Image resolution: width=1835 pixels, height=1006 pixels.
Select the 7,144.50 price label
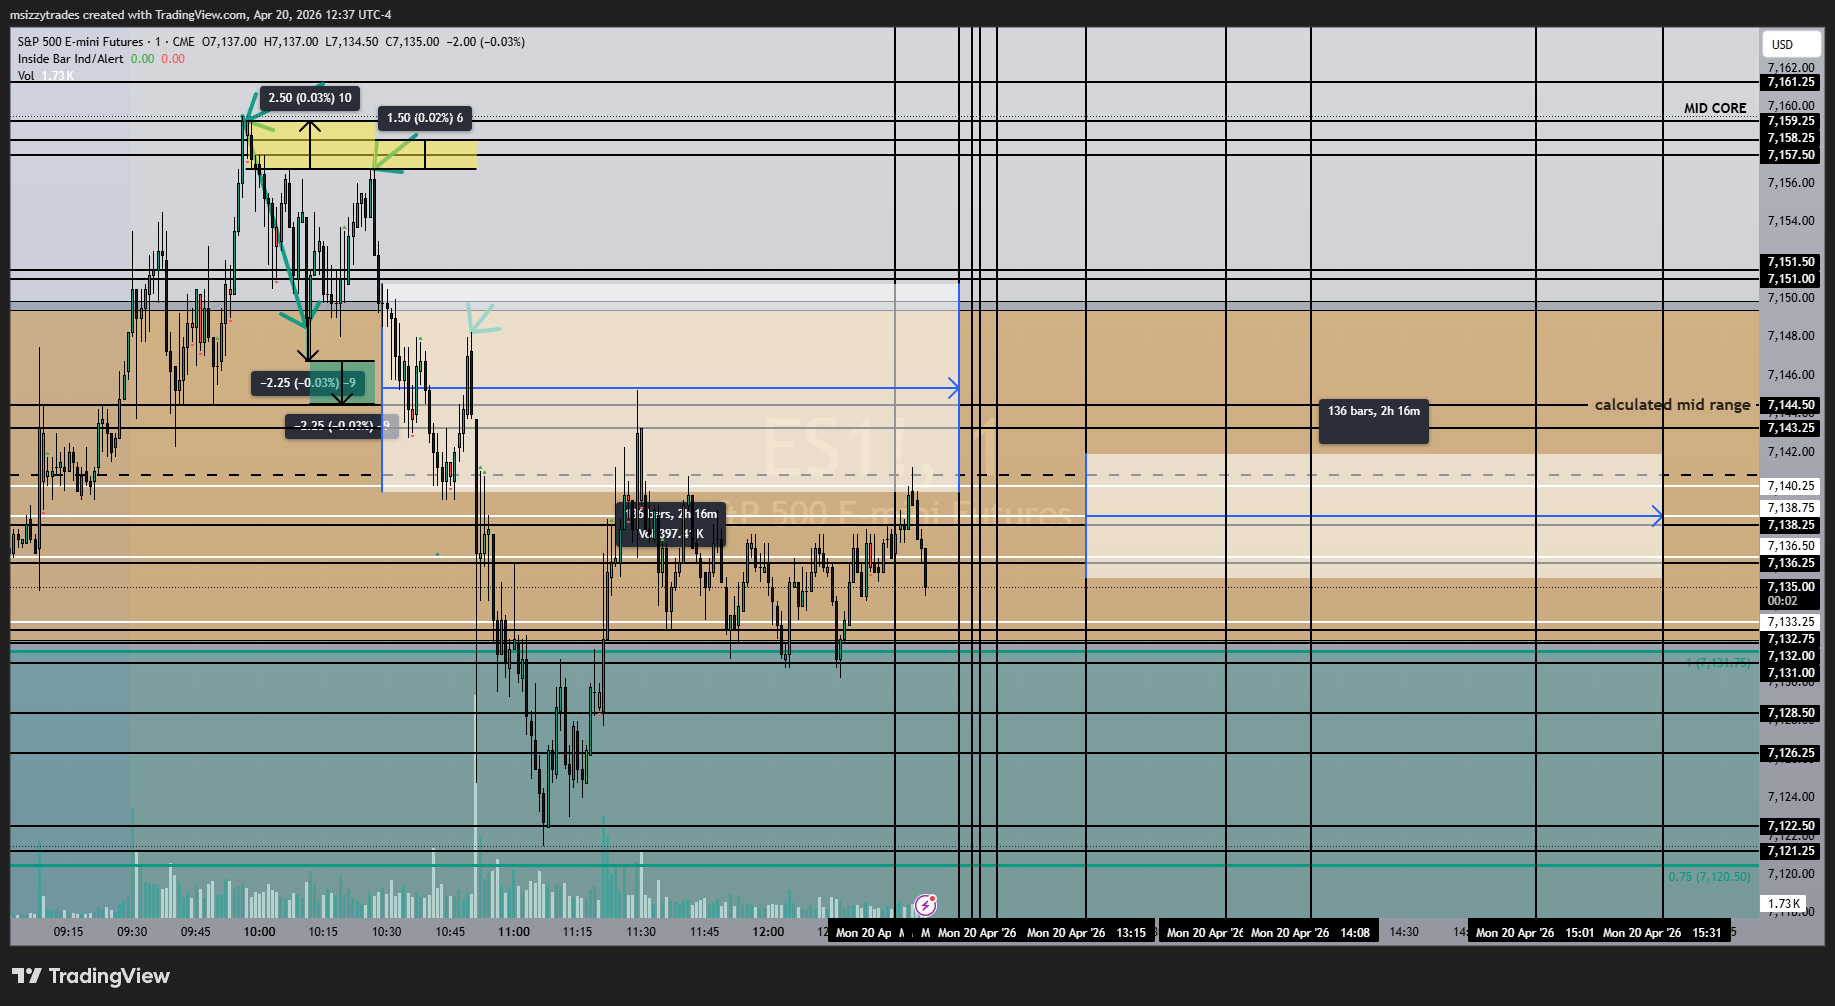point(1791,405)
